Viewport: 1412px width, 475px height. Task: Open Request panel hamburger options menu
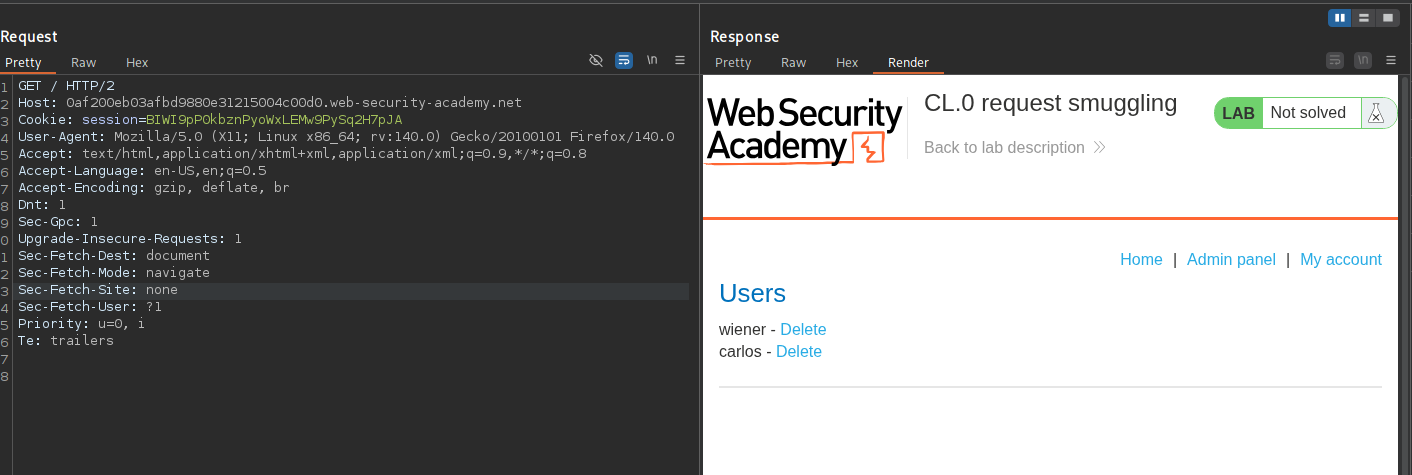(680, 61)
